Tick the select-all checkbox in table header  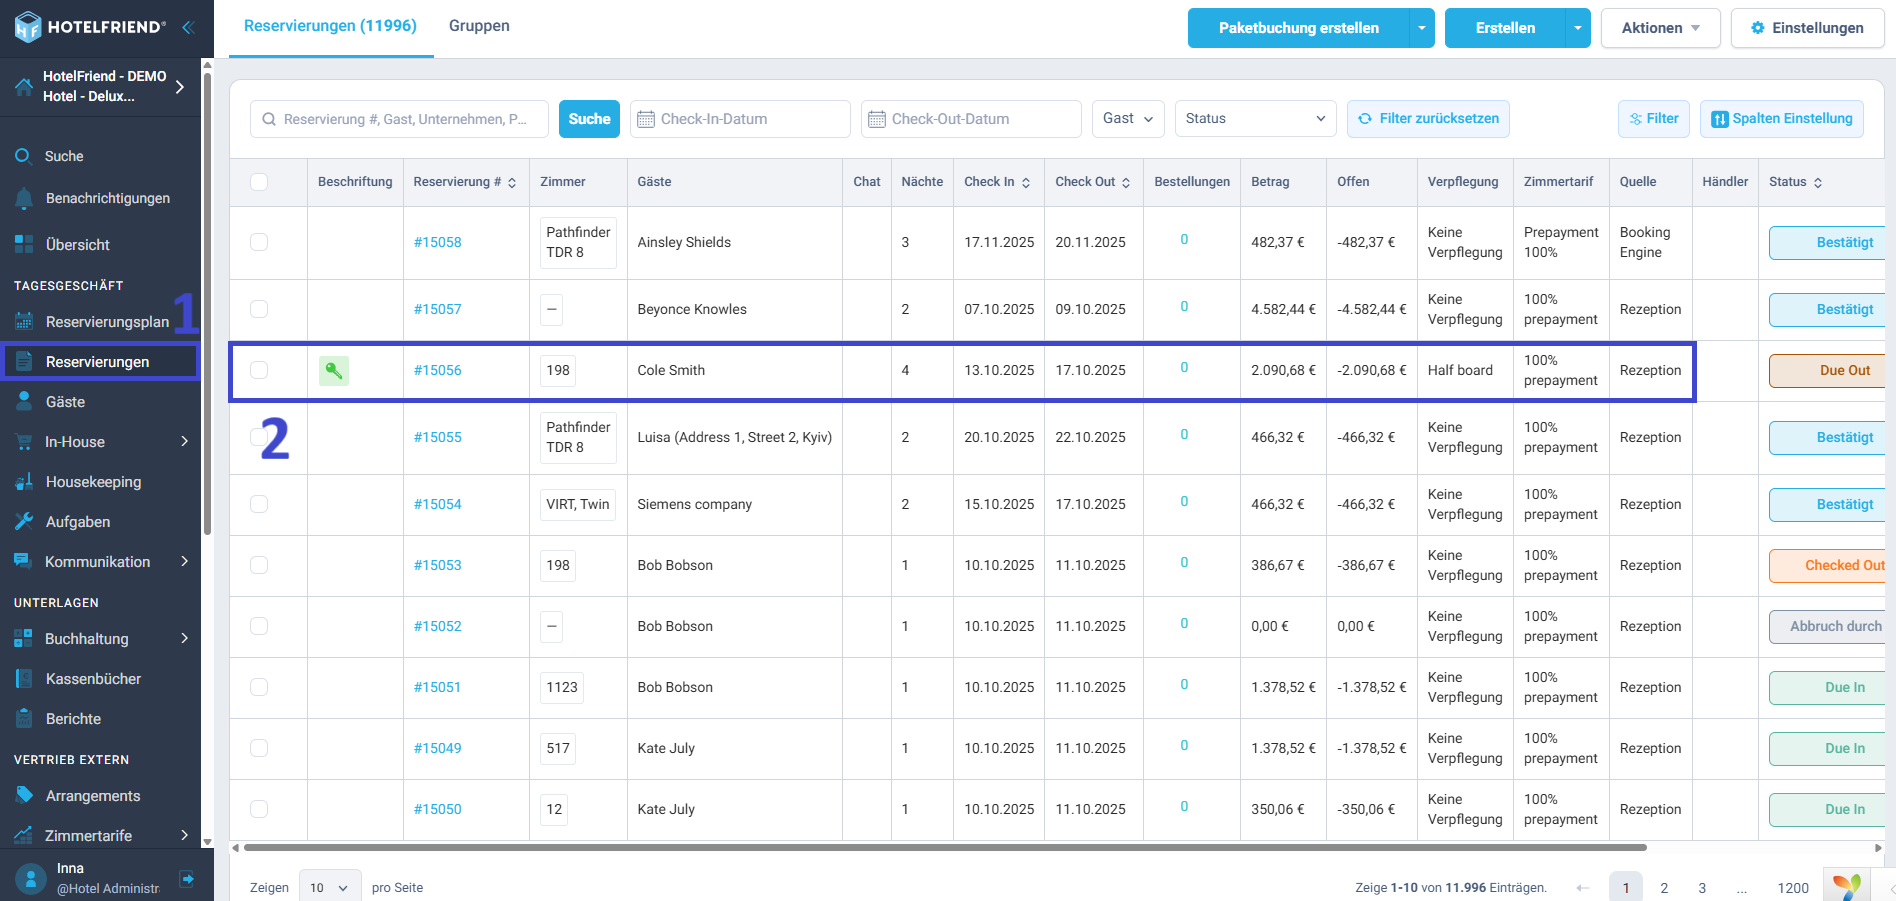259,182
